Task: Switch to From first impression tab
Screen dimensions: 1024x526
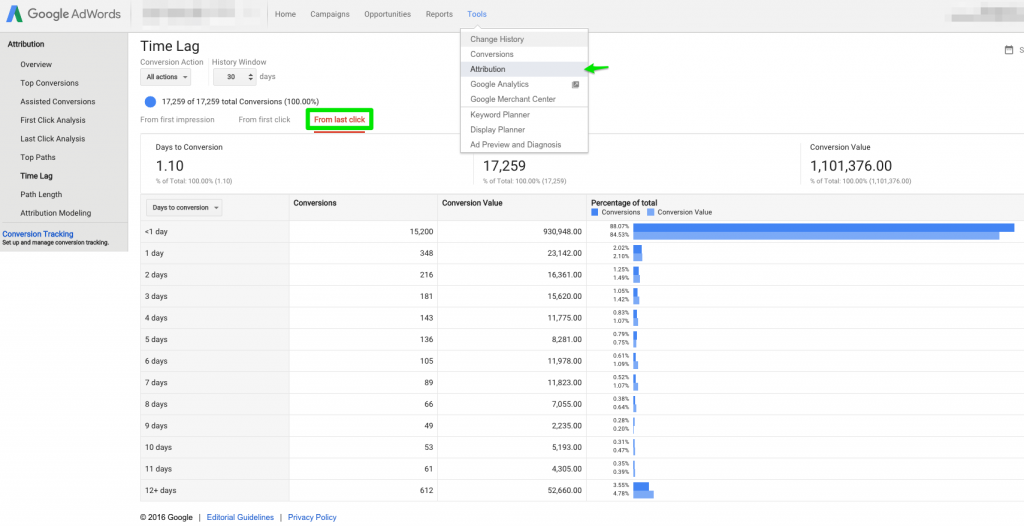Action: pos(177,120)
